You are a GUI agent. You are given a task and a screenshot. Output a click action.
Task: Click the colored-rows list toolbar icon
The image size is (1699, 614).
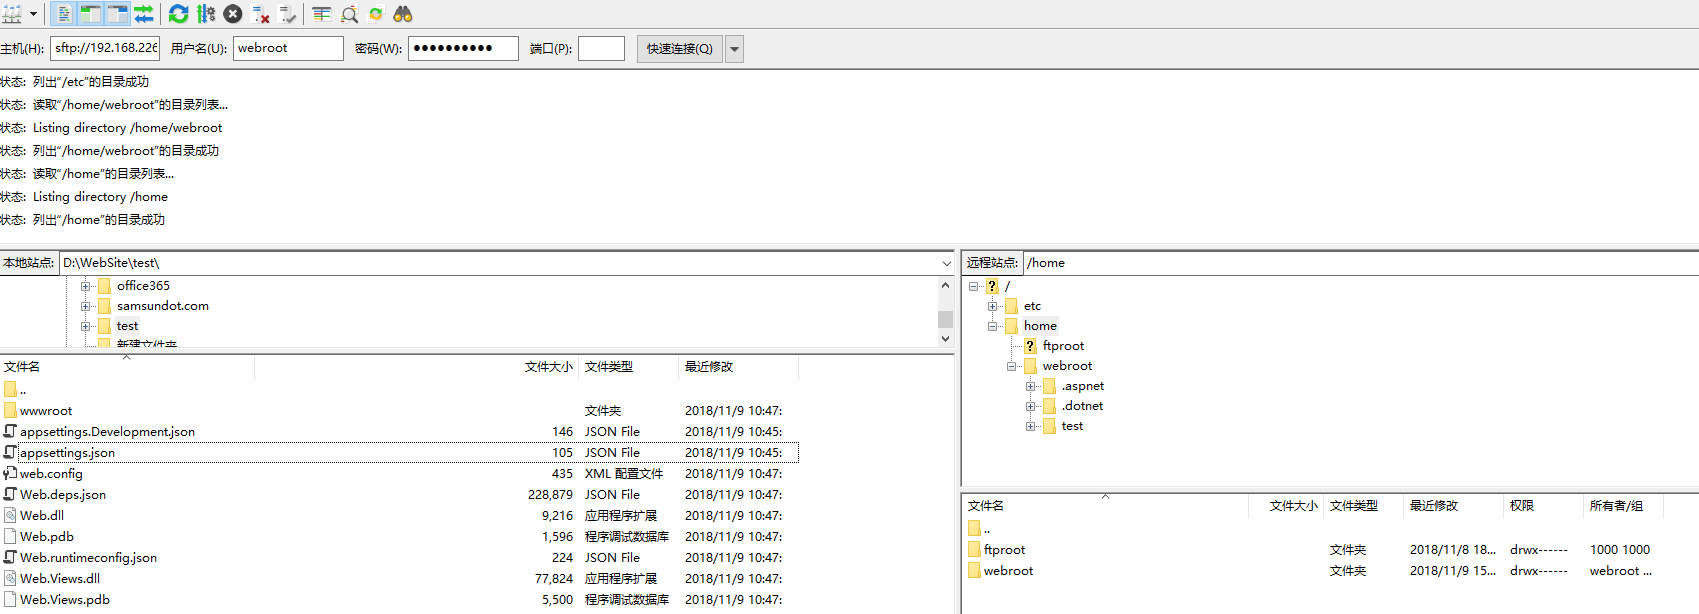pos(322,14)
